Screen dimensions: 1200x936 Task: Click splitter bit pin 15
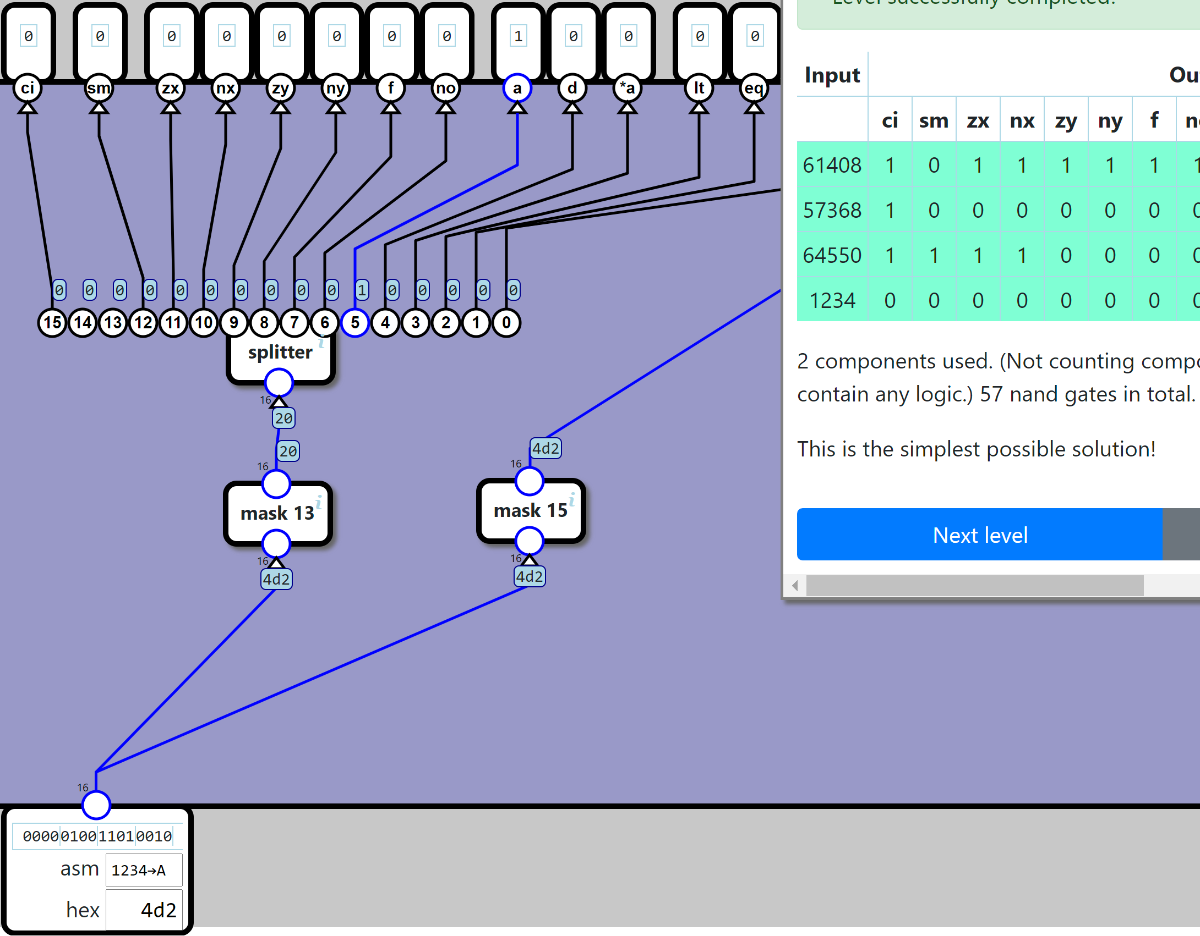[52, 323]
